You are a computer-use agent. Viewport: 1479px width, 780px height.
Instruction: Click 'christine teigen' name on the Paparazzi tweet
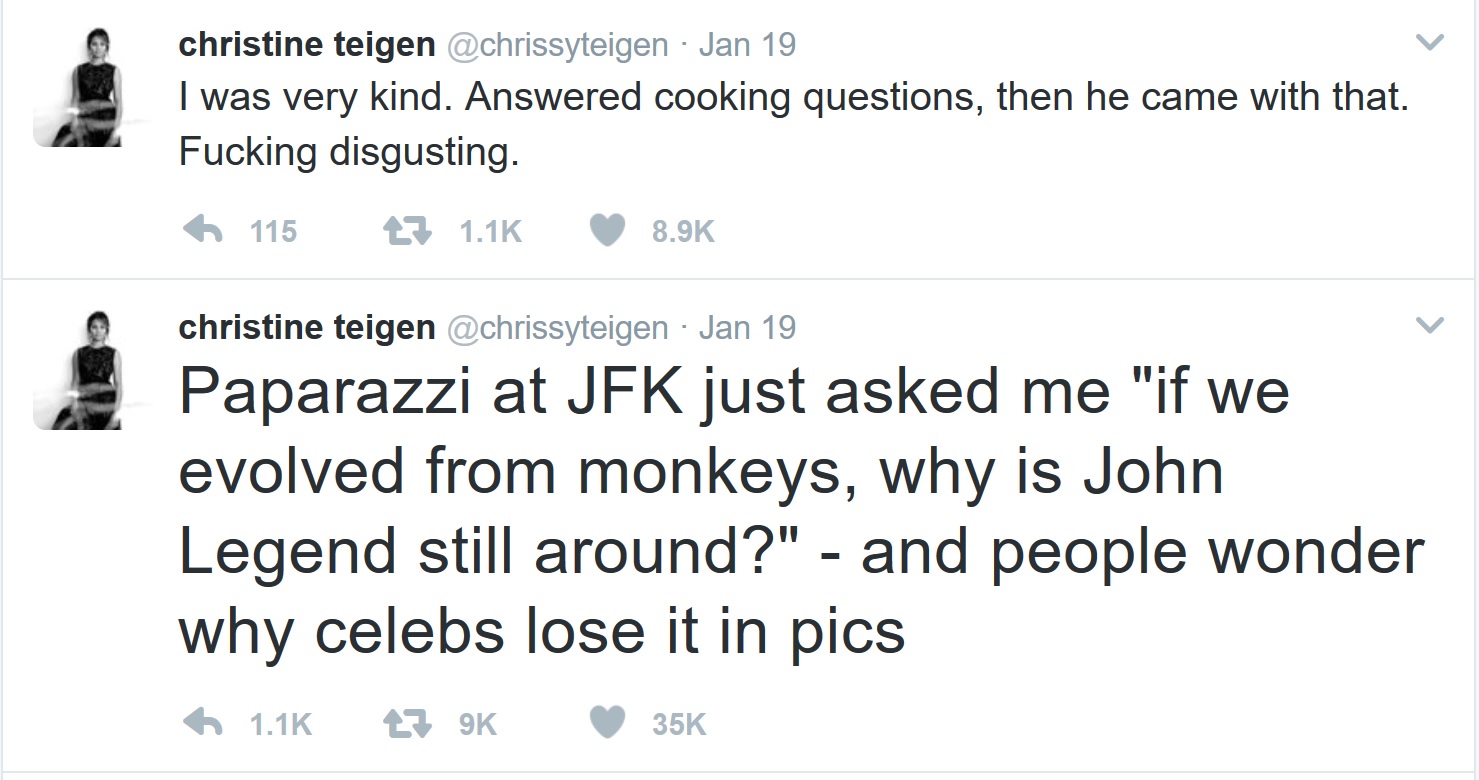(x=306, y=327)
